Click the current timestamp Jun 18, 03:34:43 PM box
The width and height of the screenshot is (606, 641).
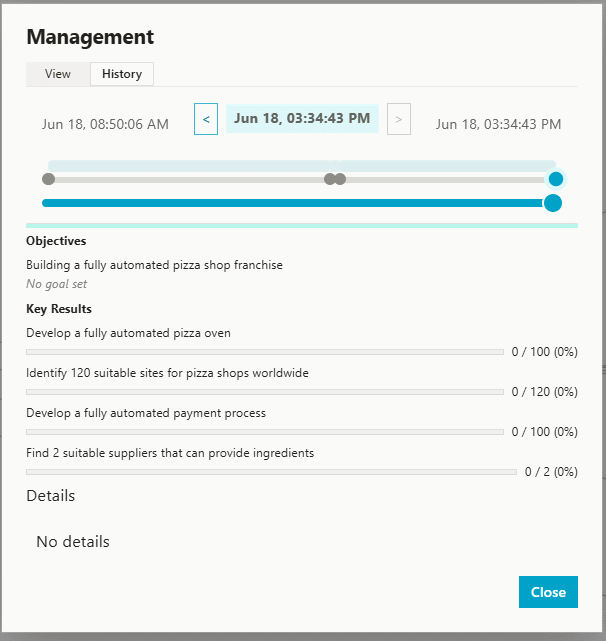coord(302,119)
